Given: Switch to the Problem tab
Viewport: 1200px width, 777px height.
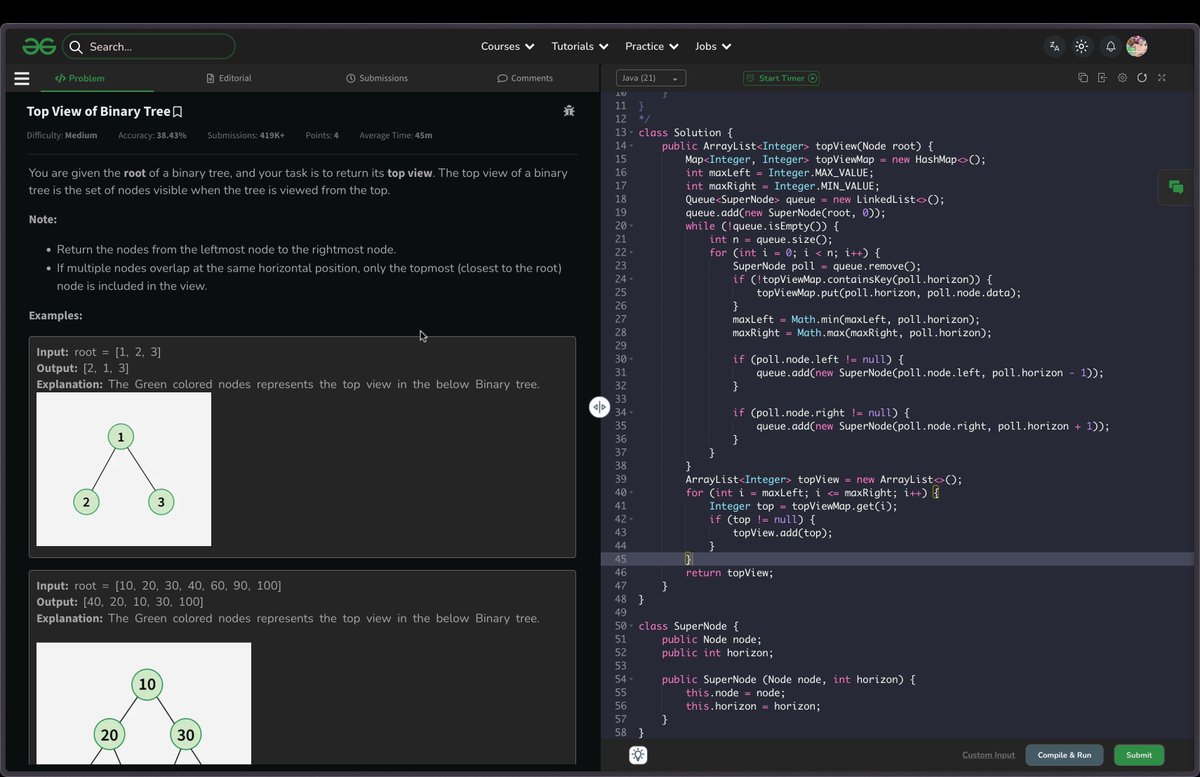Looking at the screenshot, I should point(79,78).
